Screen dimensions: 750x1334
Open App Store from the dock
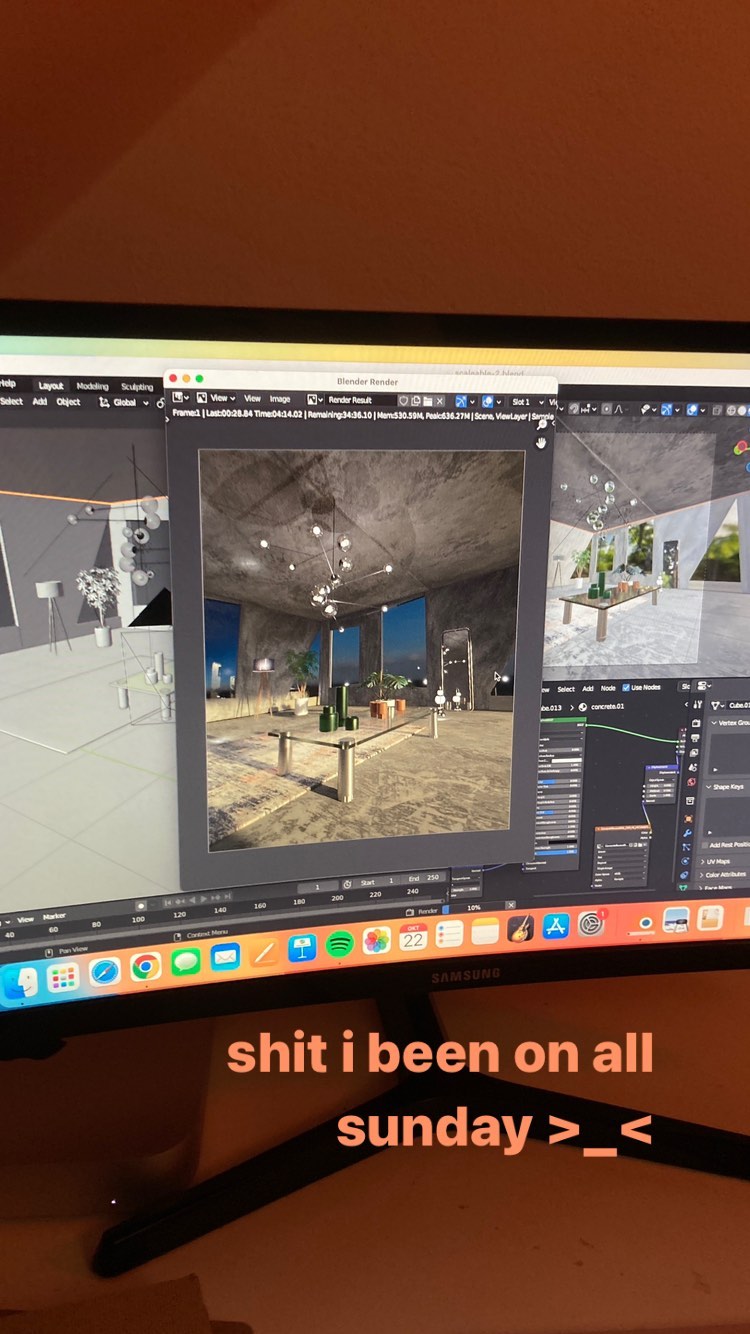click(556, 927)
